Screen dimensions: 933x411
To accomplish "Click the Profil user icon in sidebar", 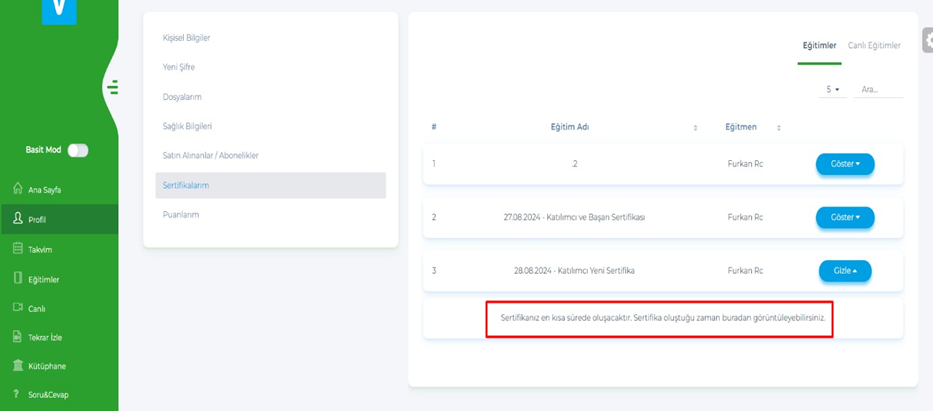I will (18, 219).
